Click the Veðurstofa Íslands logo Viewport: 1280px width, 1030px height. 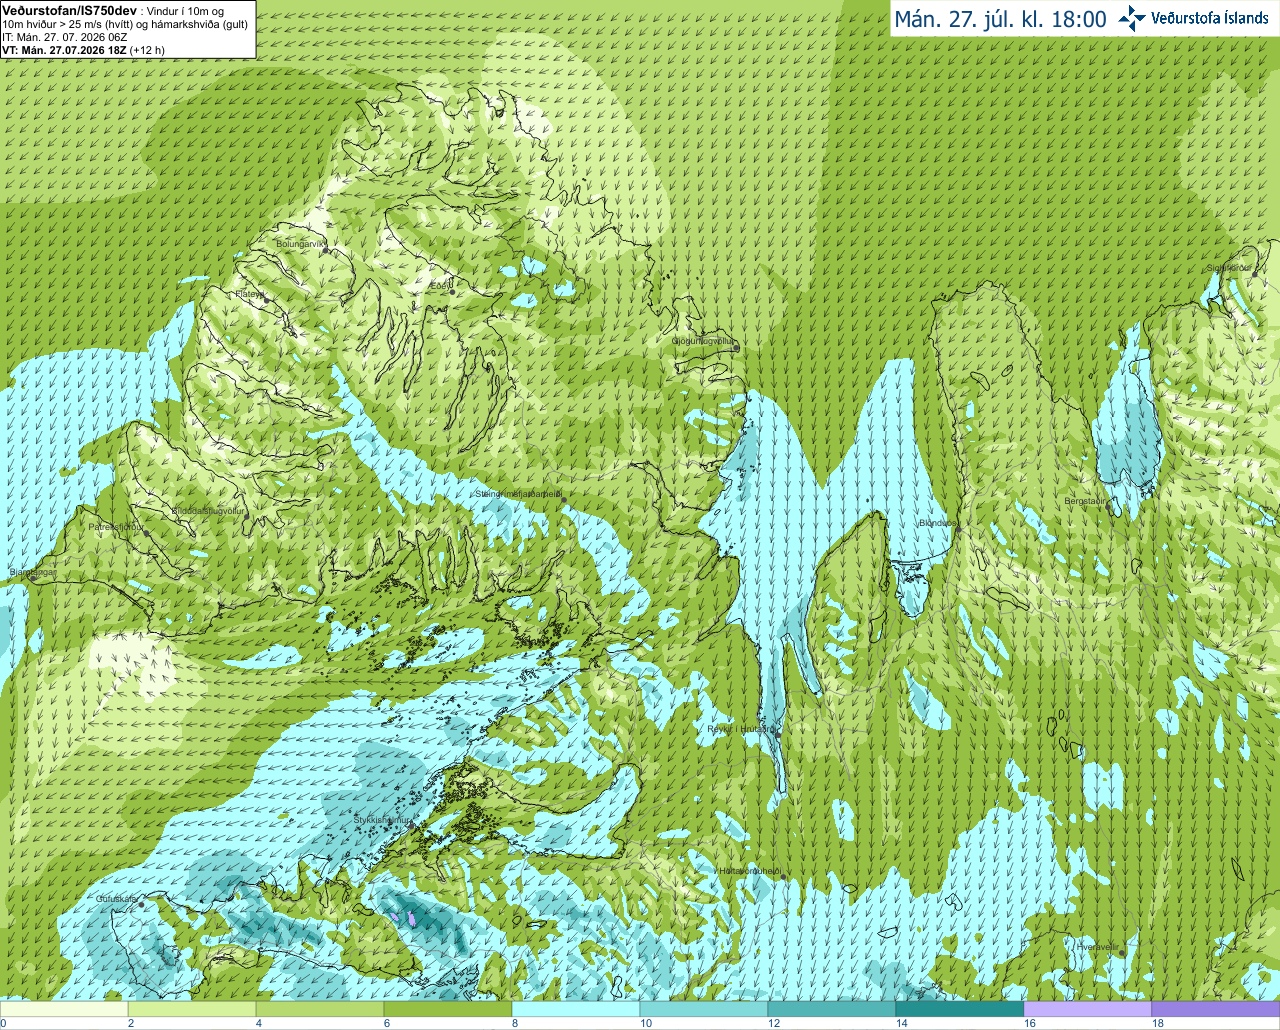point(1193,18)
